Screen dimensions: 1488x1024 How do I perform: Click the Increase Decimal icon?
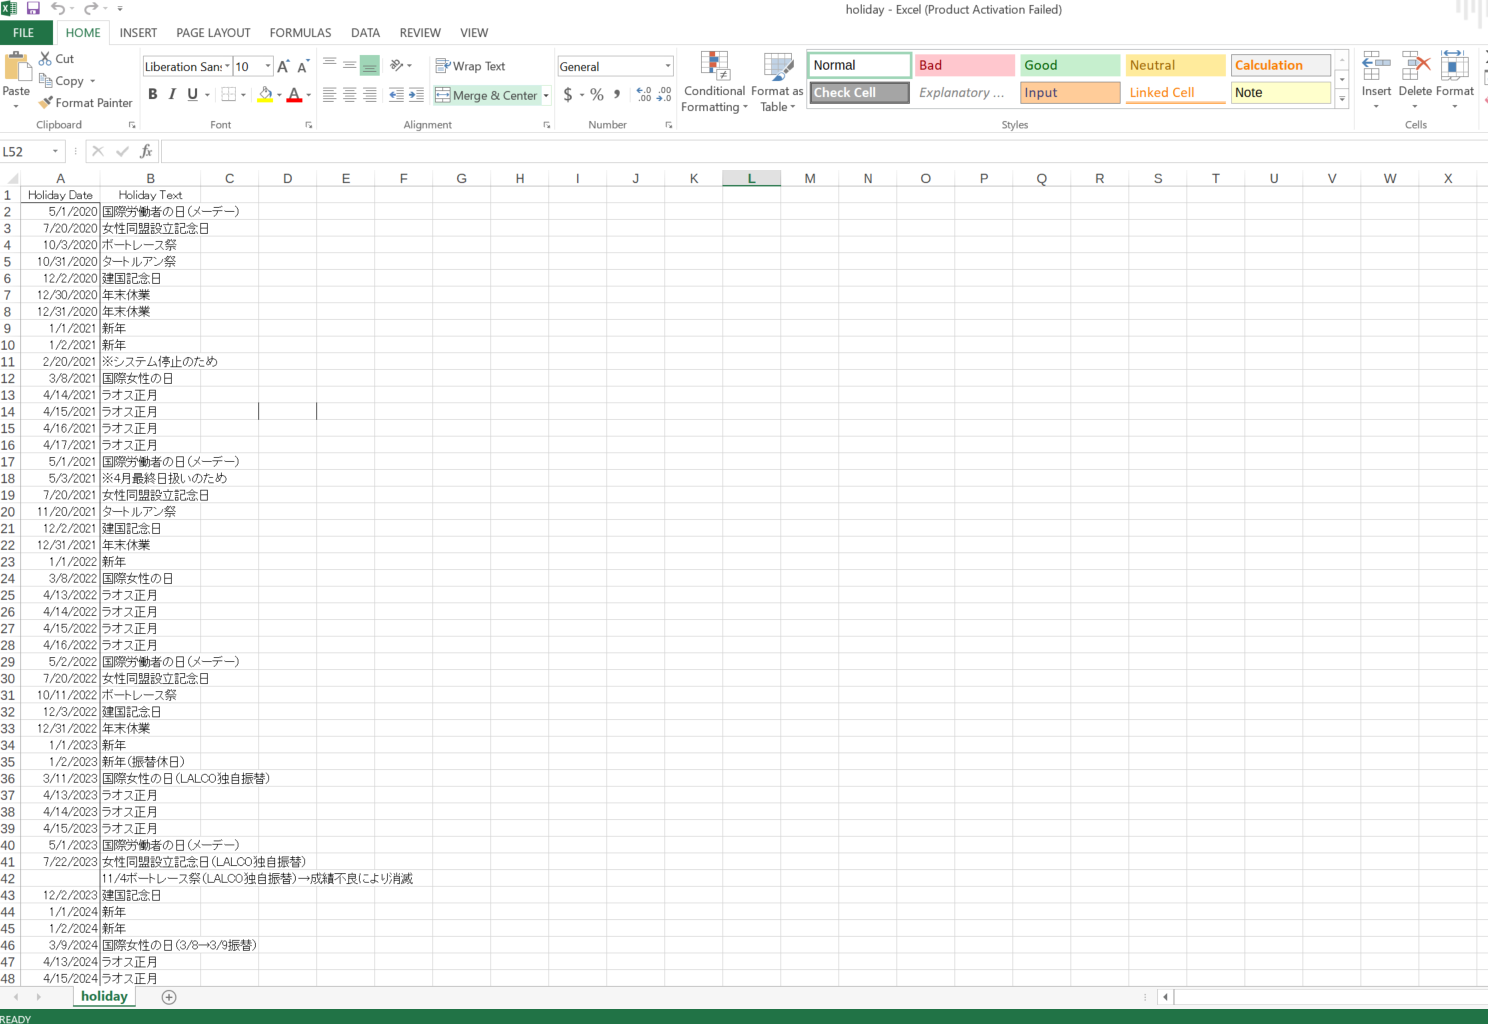tap(644, 95)
